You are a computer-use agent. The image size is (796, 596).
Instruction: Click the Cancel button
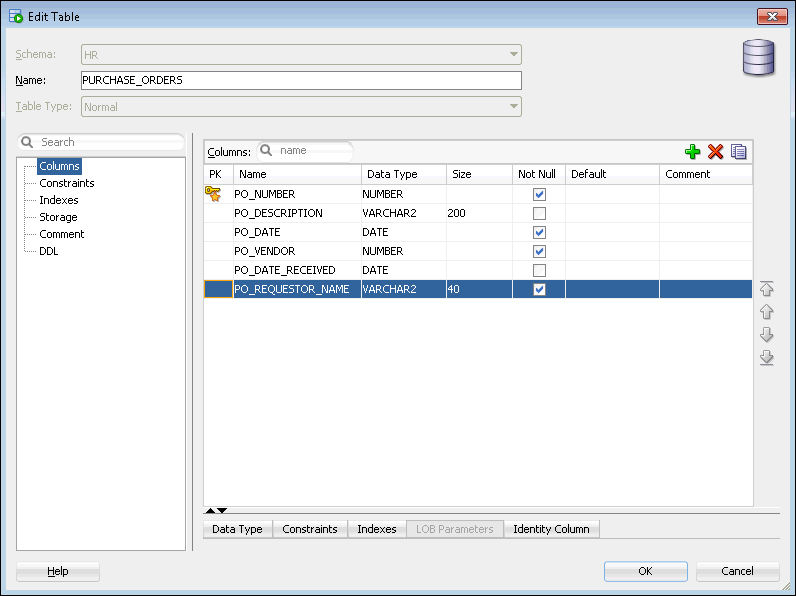pyautogui.click(x=737, y=571)
